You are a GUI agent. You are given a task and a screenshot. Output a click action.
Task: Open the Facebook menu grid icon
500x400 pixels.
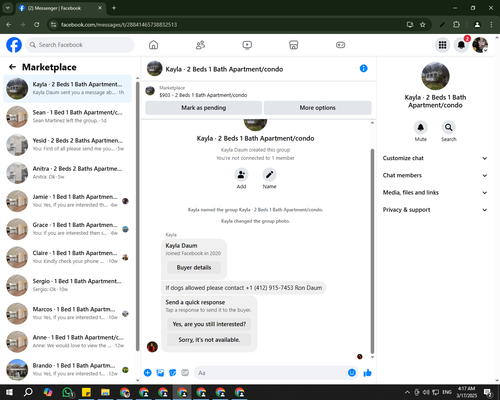[x=442, y=45]
